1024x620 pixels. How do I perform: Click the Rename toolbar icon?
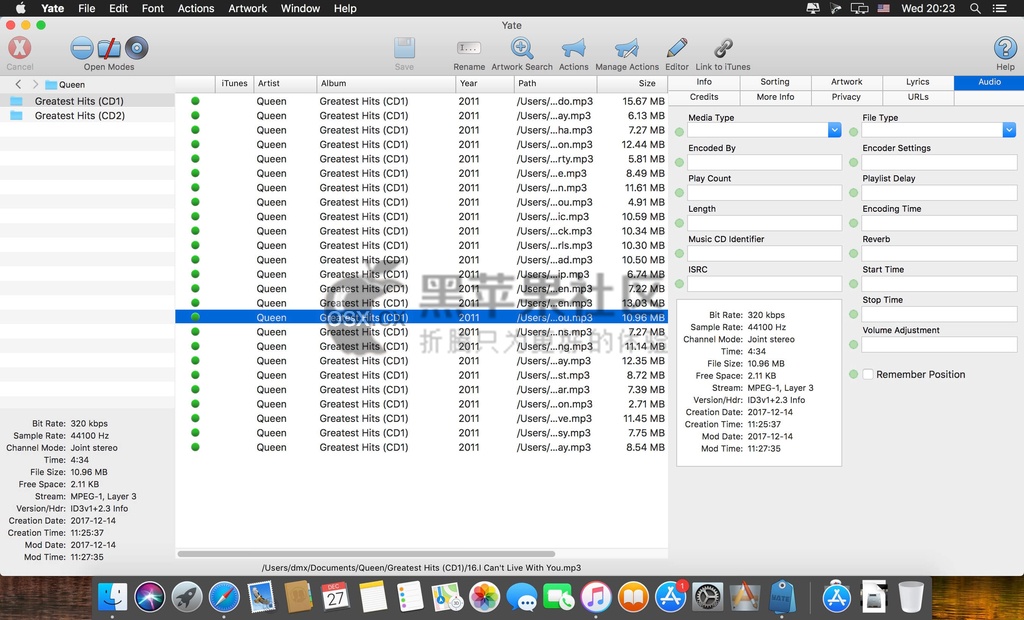pos(469,48)
